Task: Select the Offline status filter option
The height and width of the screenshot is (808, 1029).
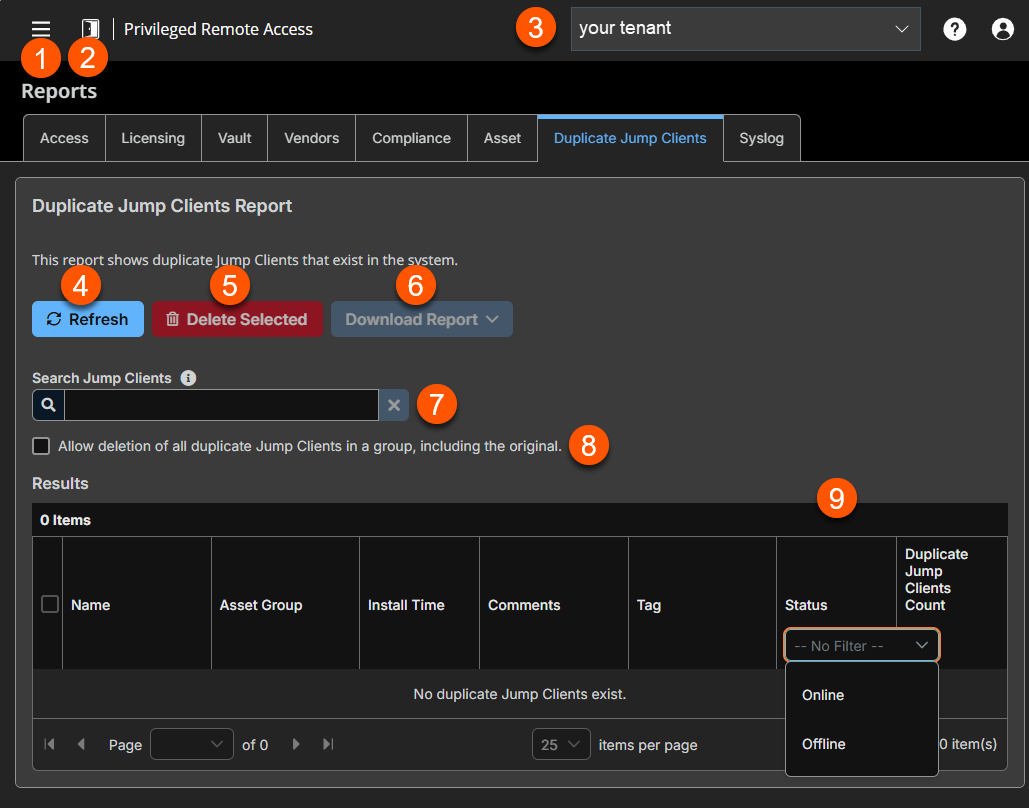Action: click(x=861, y=744)
